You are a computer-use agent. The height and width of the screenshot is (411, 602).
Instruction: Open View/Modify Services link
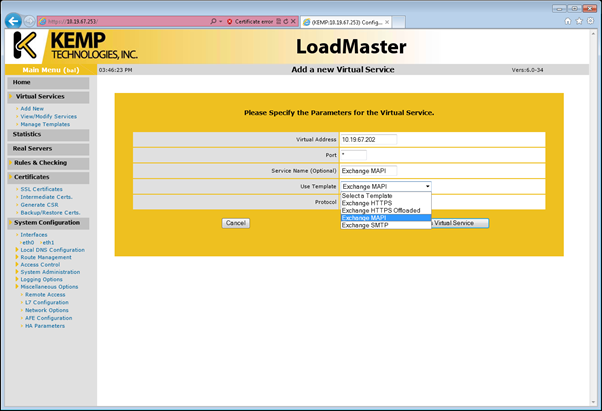pos(48,115)
